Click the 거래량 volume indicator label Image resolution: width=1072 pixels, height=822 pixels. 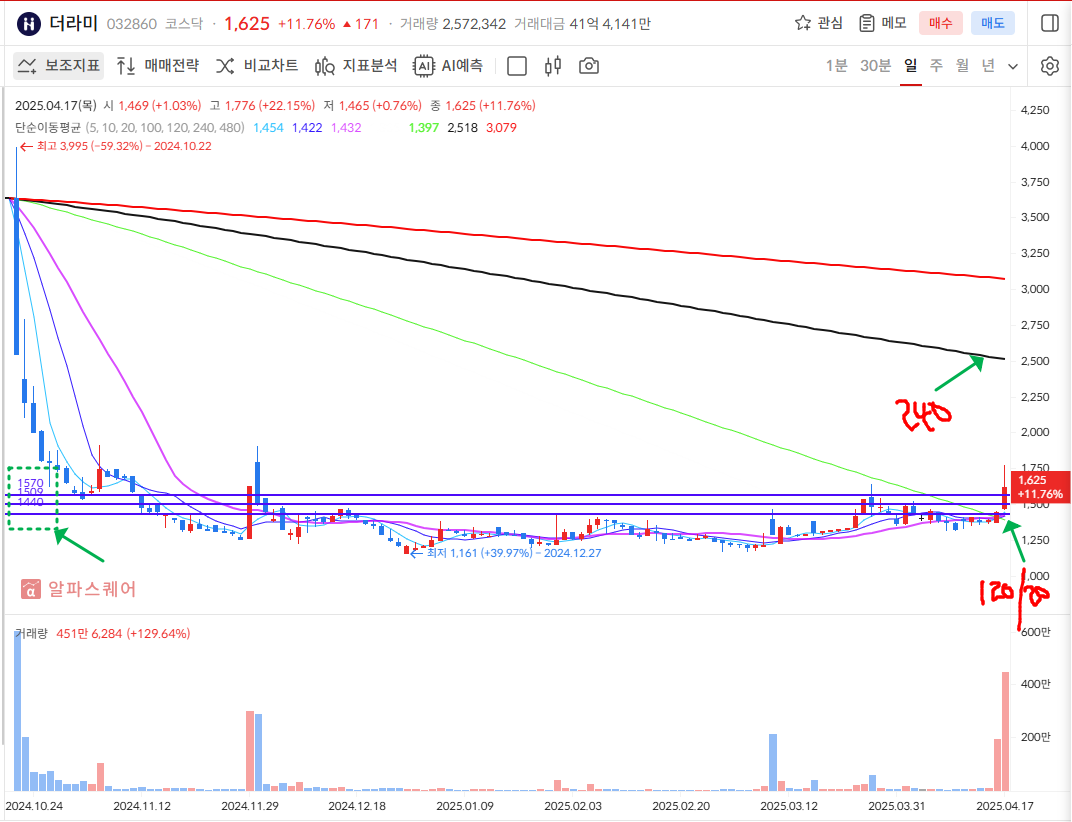31,633
